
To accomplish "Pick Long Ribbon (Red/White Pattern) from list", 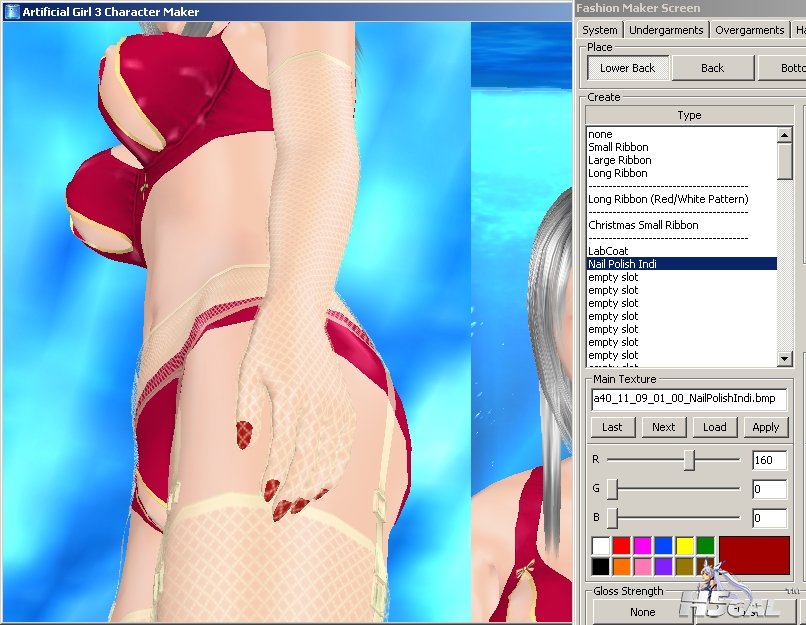I will pos(668,199).
